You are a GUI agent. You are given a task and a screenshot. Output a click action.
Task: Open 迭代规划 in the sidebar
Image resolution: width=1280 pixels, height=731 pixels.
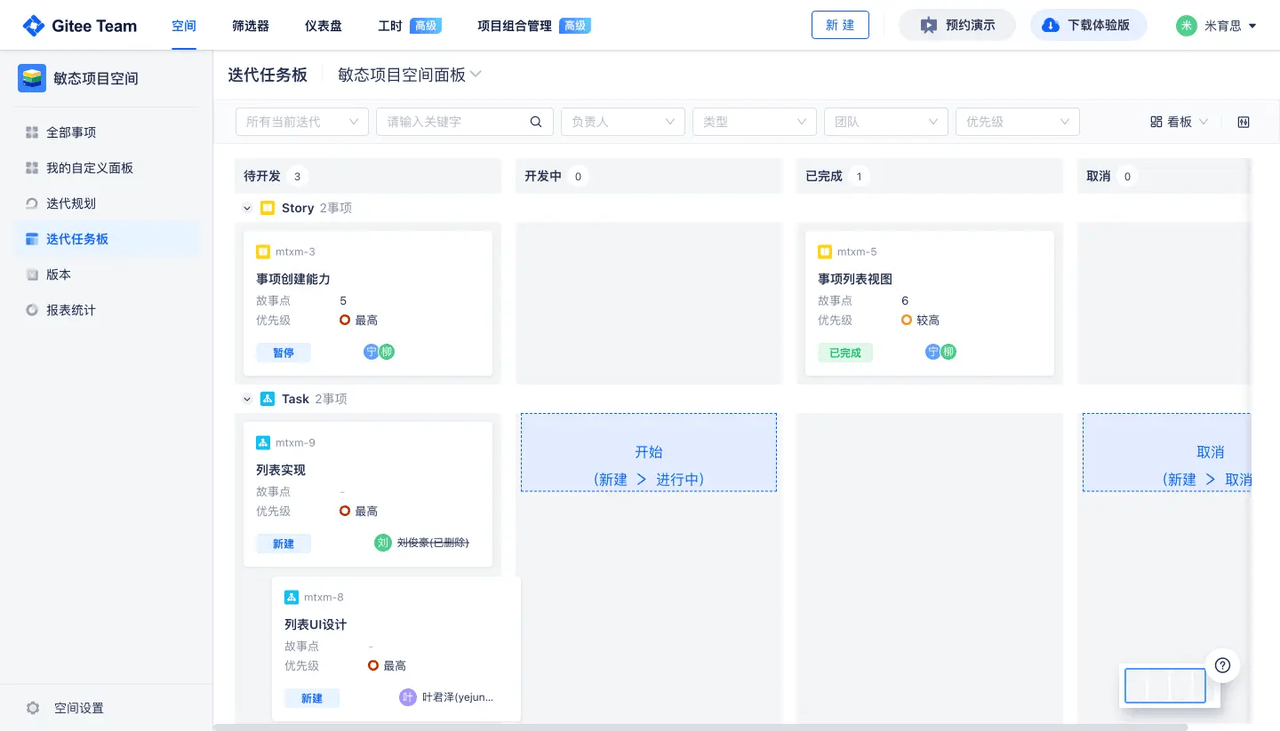[71, 203]
